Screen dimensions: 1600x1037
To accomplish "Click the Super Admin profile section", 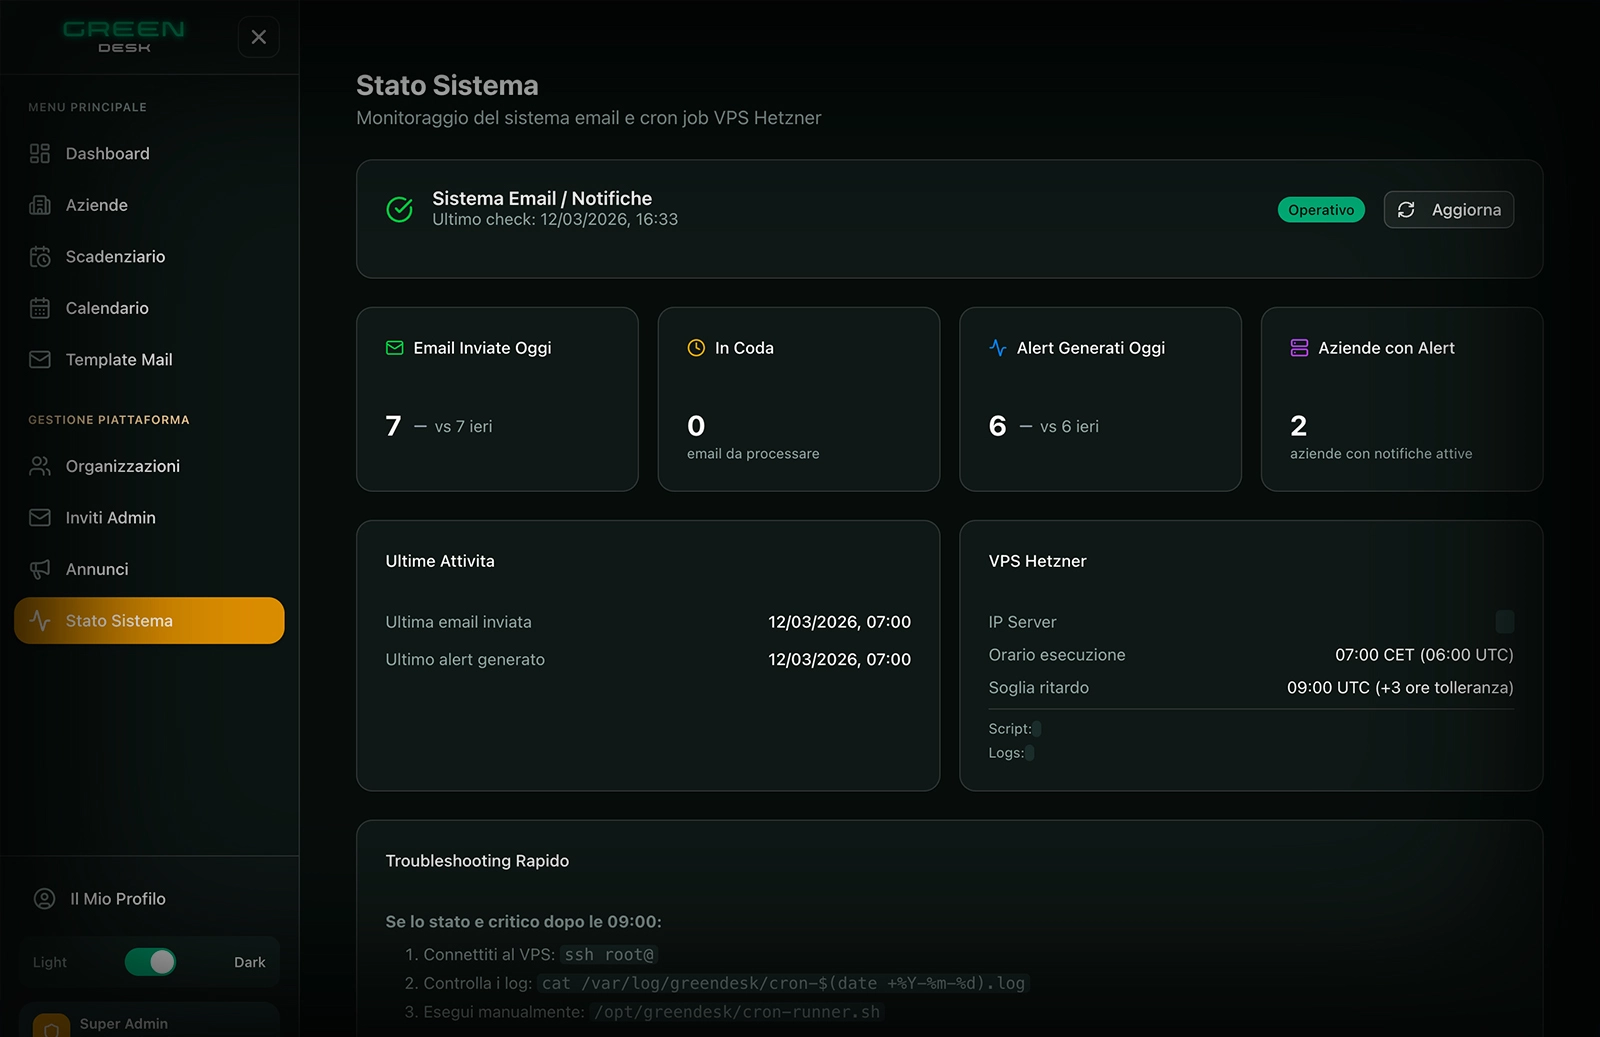I will coord(124,1023).
